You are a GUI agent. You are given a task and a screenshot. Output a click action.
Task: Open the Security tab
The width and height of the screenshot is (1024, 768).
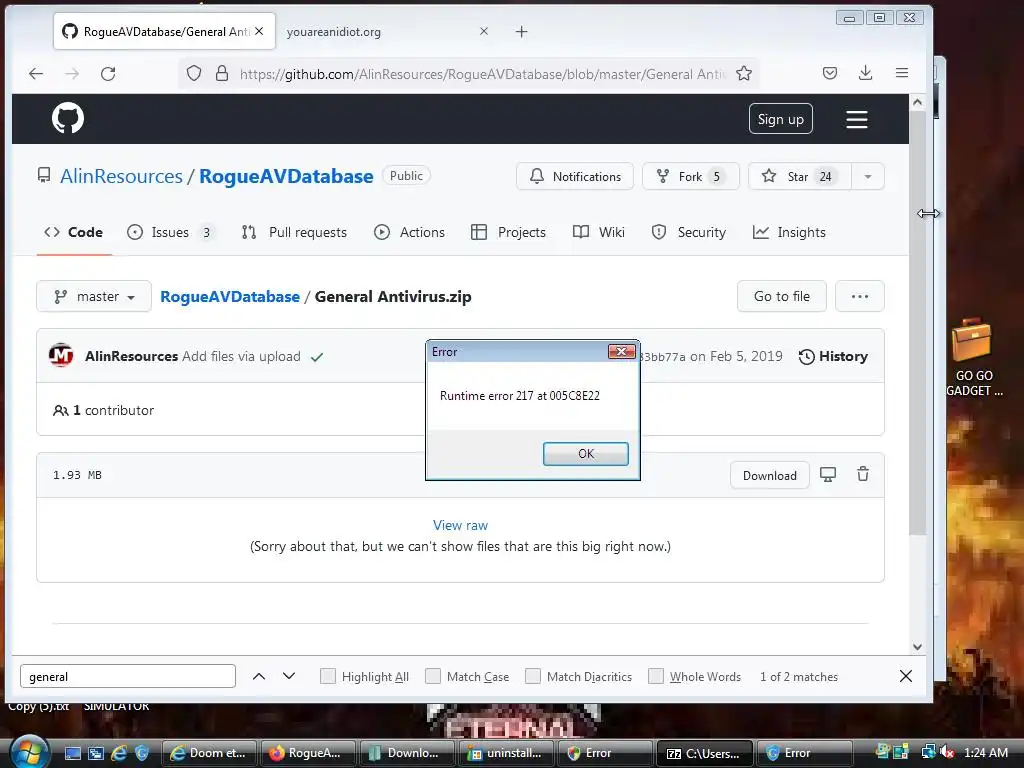coord(689,232)
